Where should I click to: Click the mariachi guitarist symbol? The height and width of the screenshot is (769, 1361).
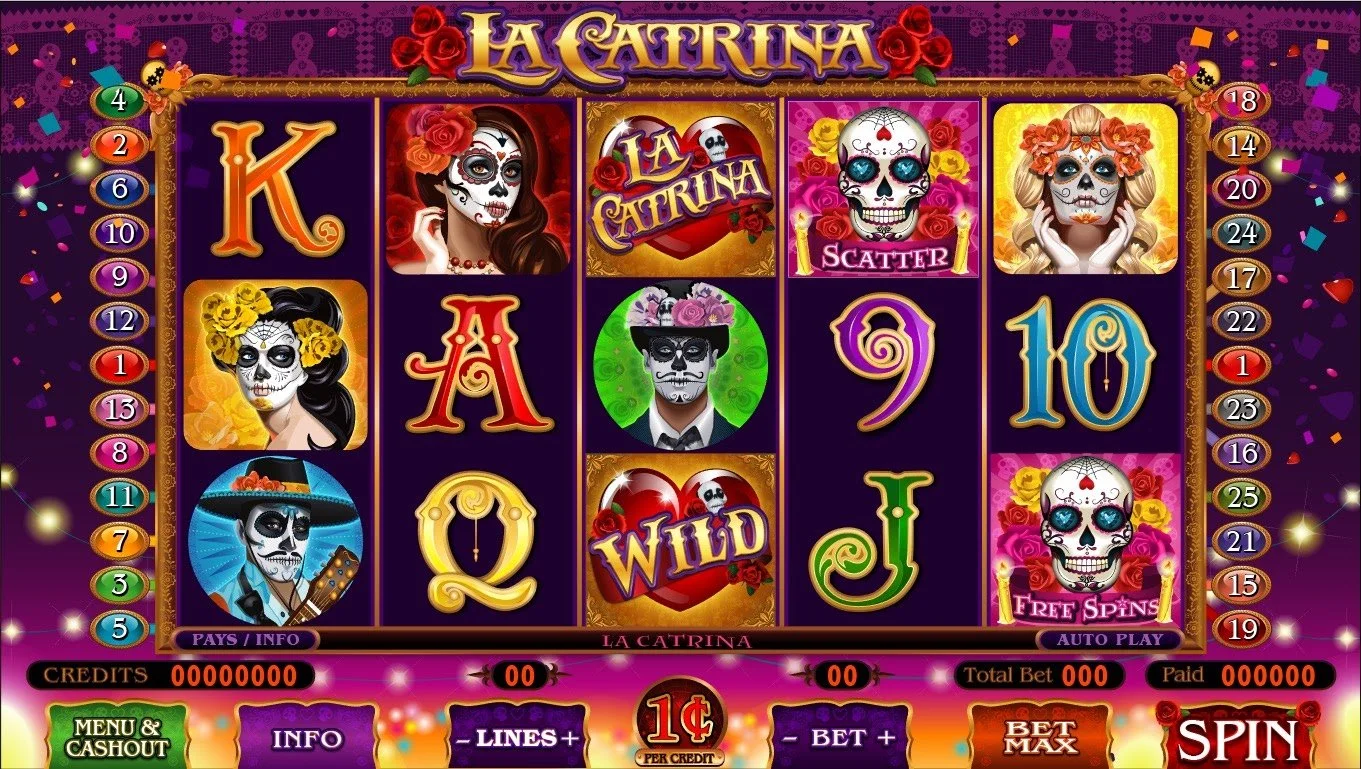tap(275, 542)
